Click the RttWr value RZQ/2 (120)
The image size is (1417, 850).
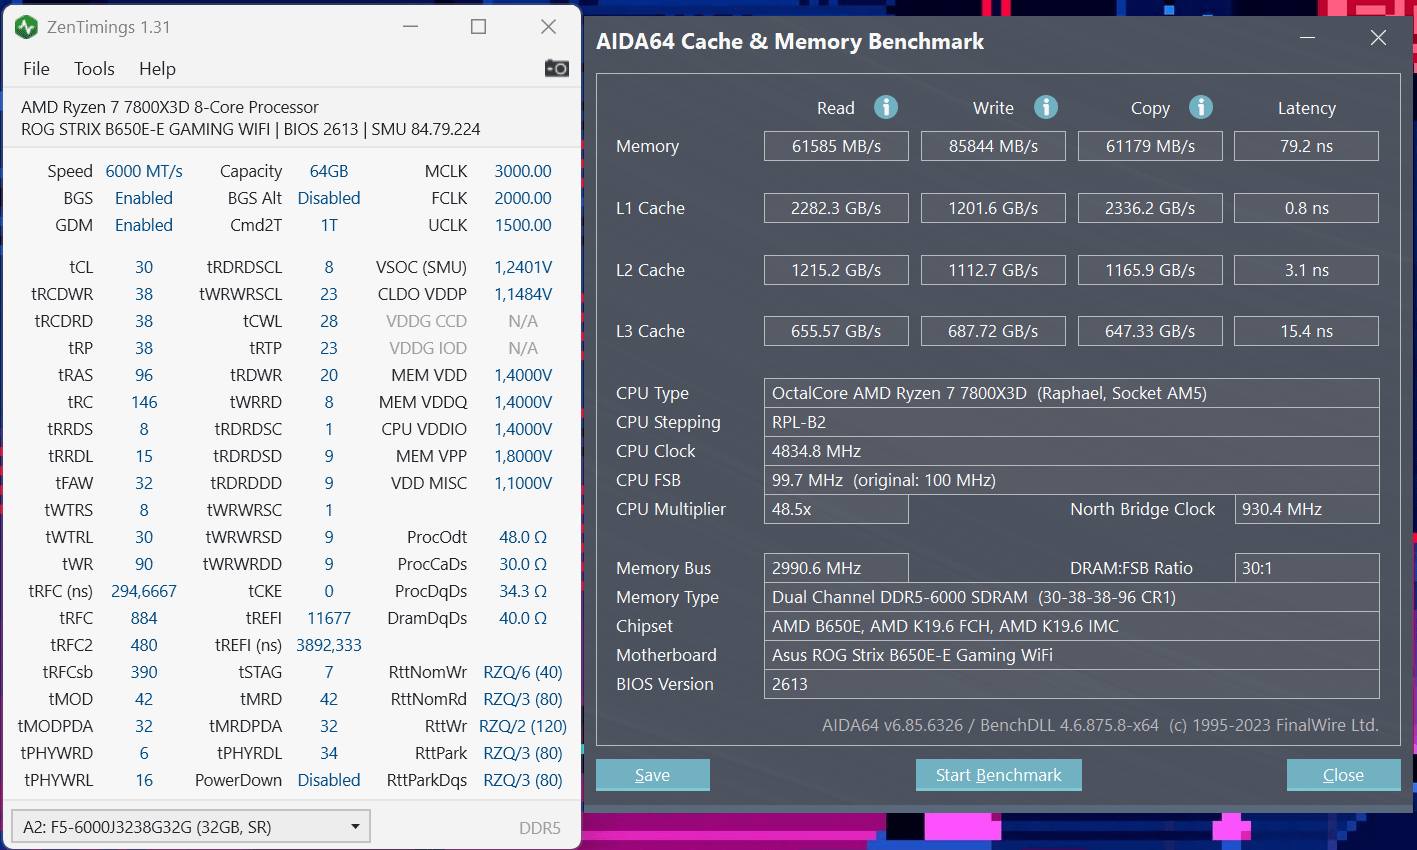pos(523,726)
